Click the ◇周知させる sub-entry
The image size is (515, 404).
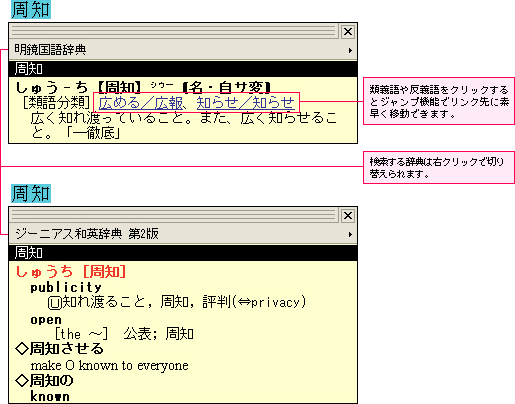(59, 349)
